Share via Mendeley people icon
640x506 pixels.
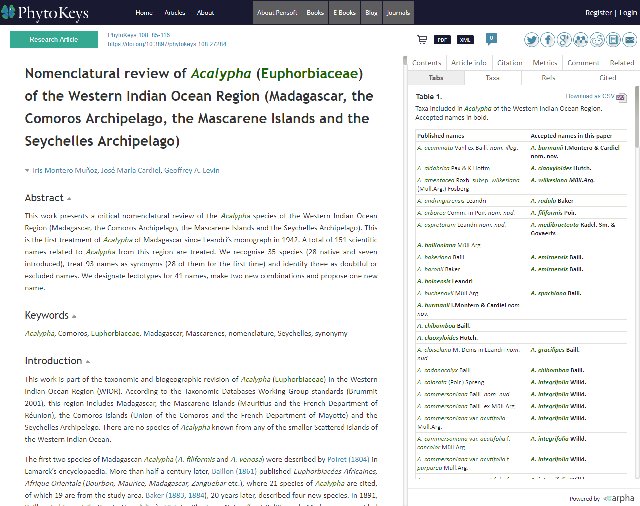[580, 40]
